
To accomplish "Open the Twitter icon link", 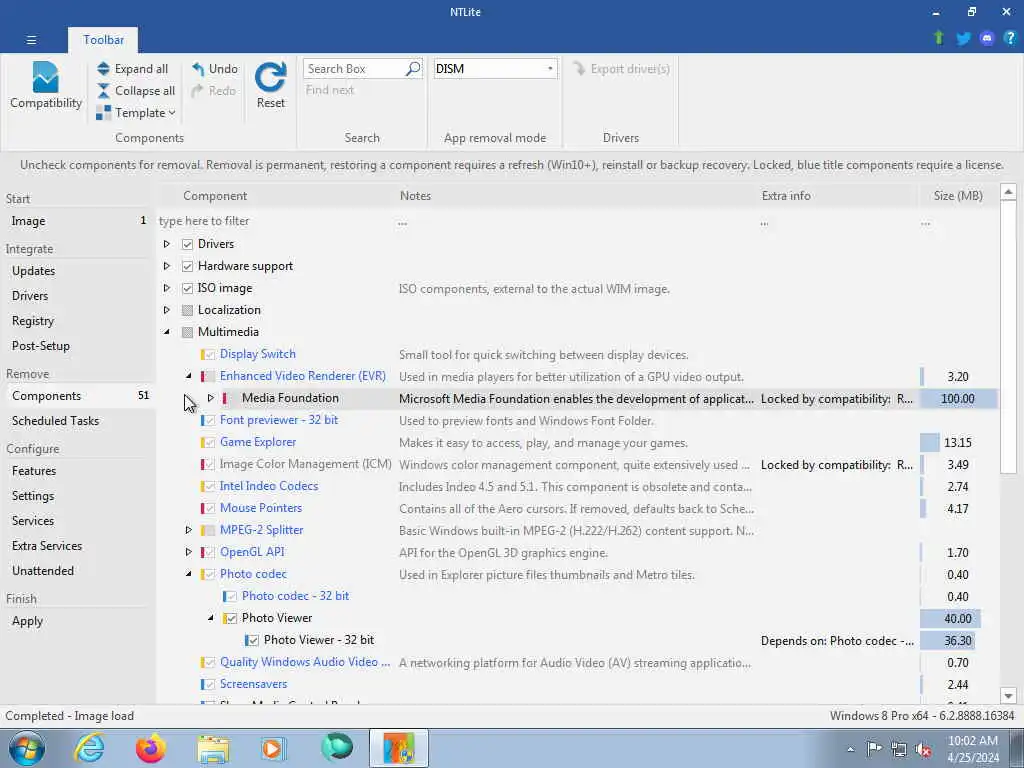I will [963, 39].
